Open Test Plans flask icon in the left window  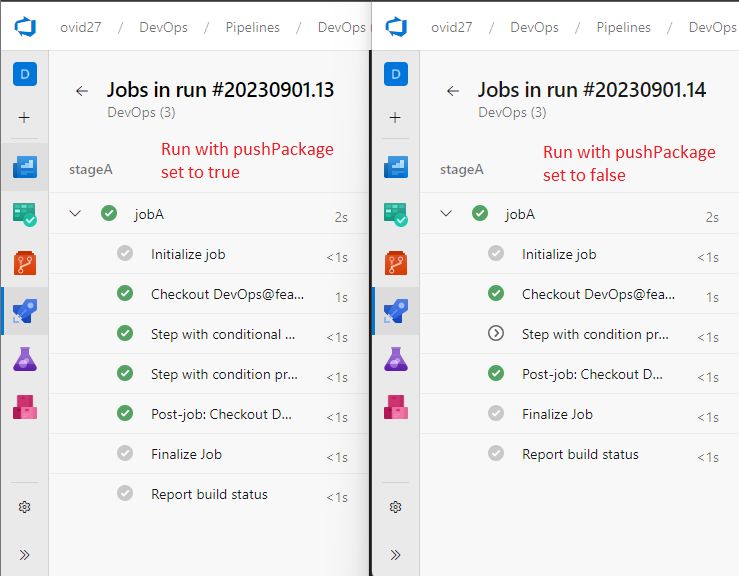pyautogui.click(x=25, y=359)
